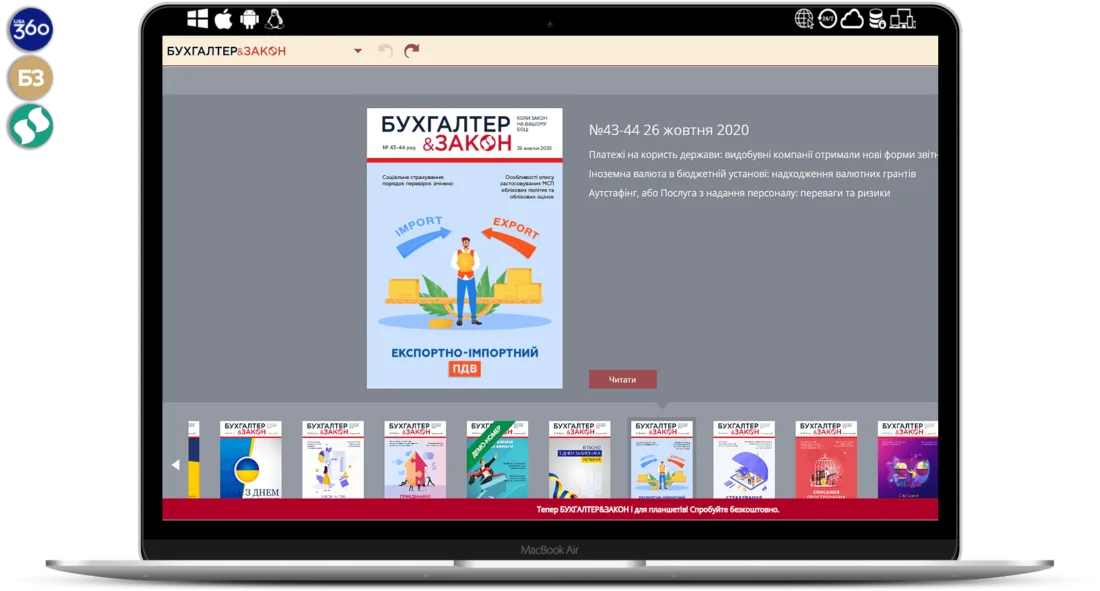1100x591 pixels.
Task: Click the 24/7 clock icon
Action: [828, 19]
